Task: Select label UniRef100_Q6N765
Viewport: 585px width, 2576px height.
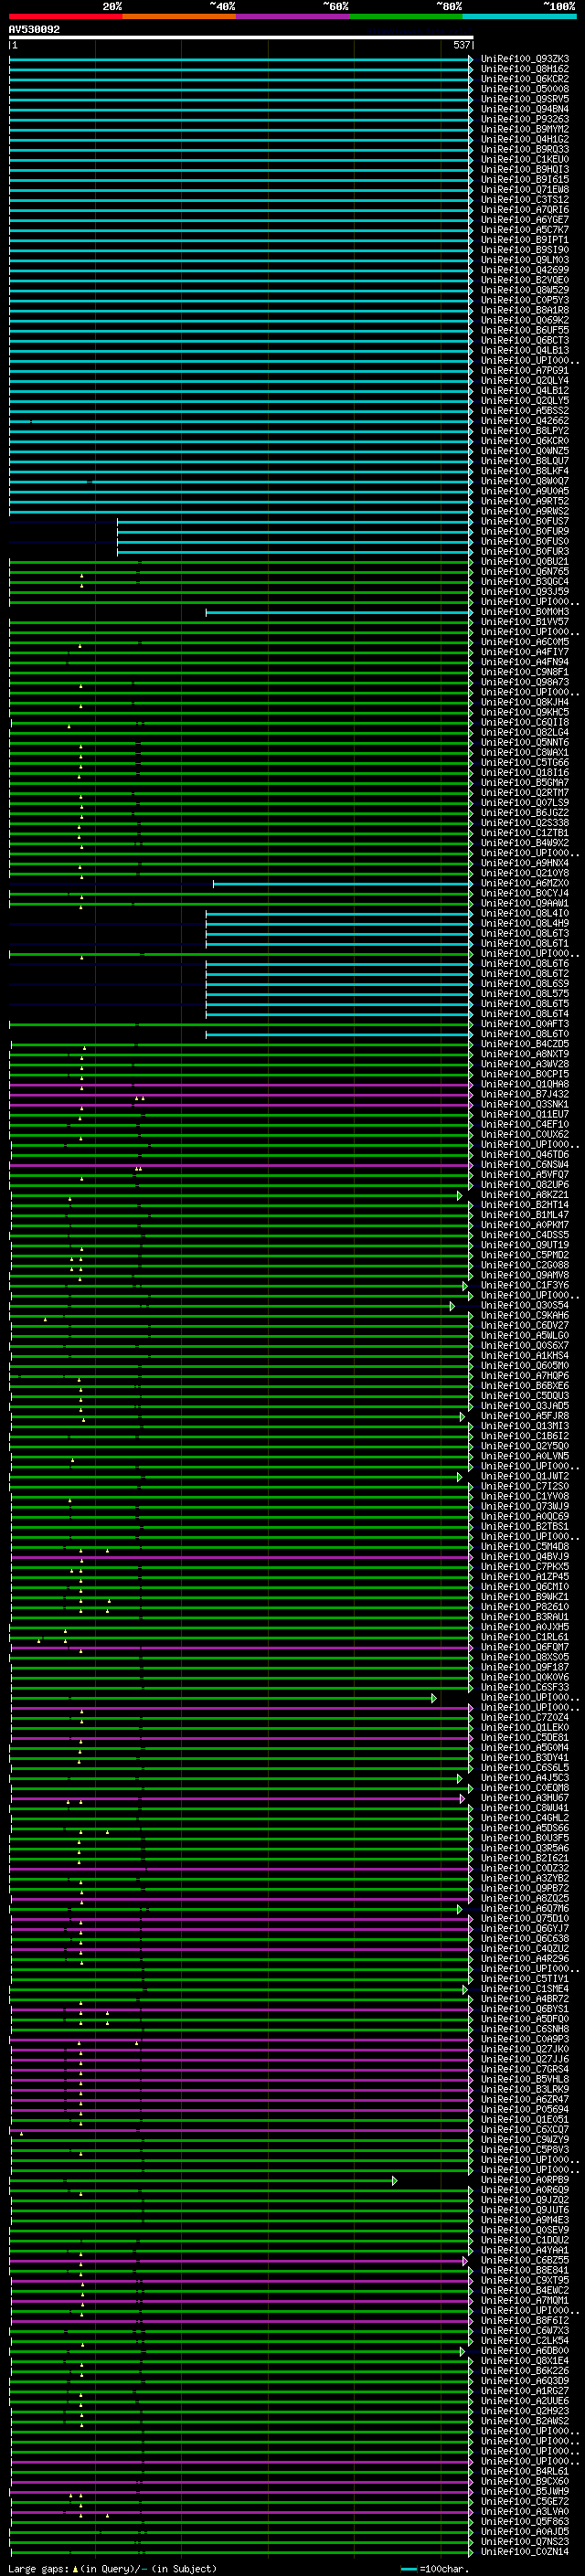Action: point(525,572)
